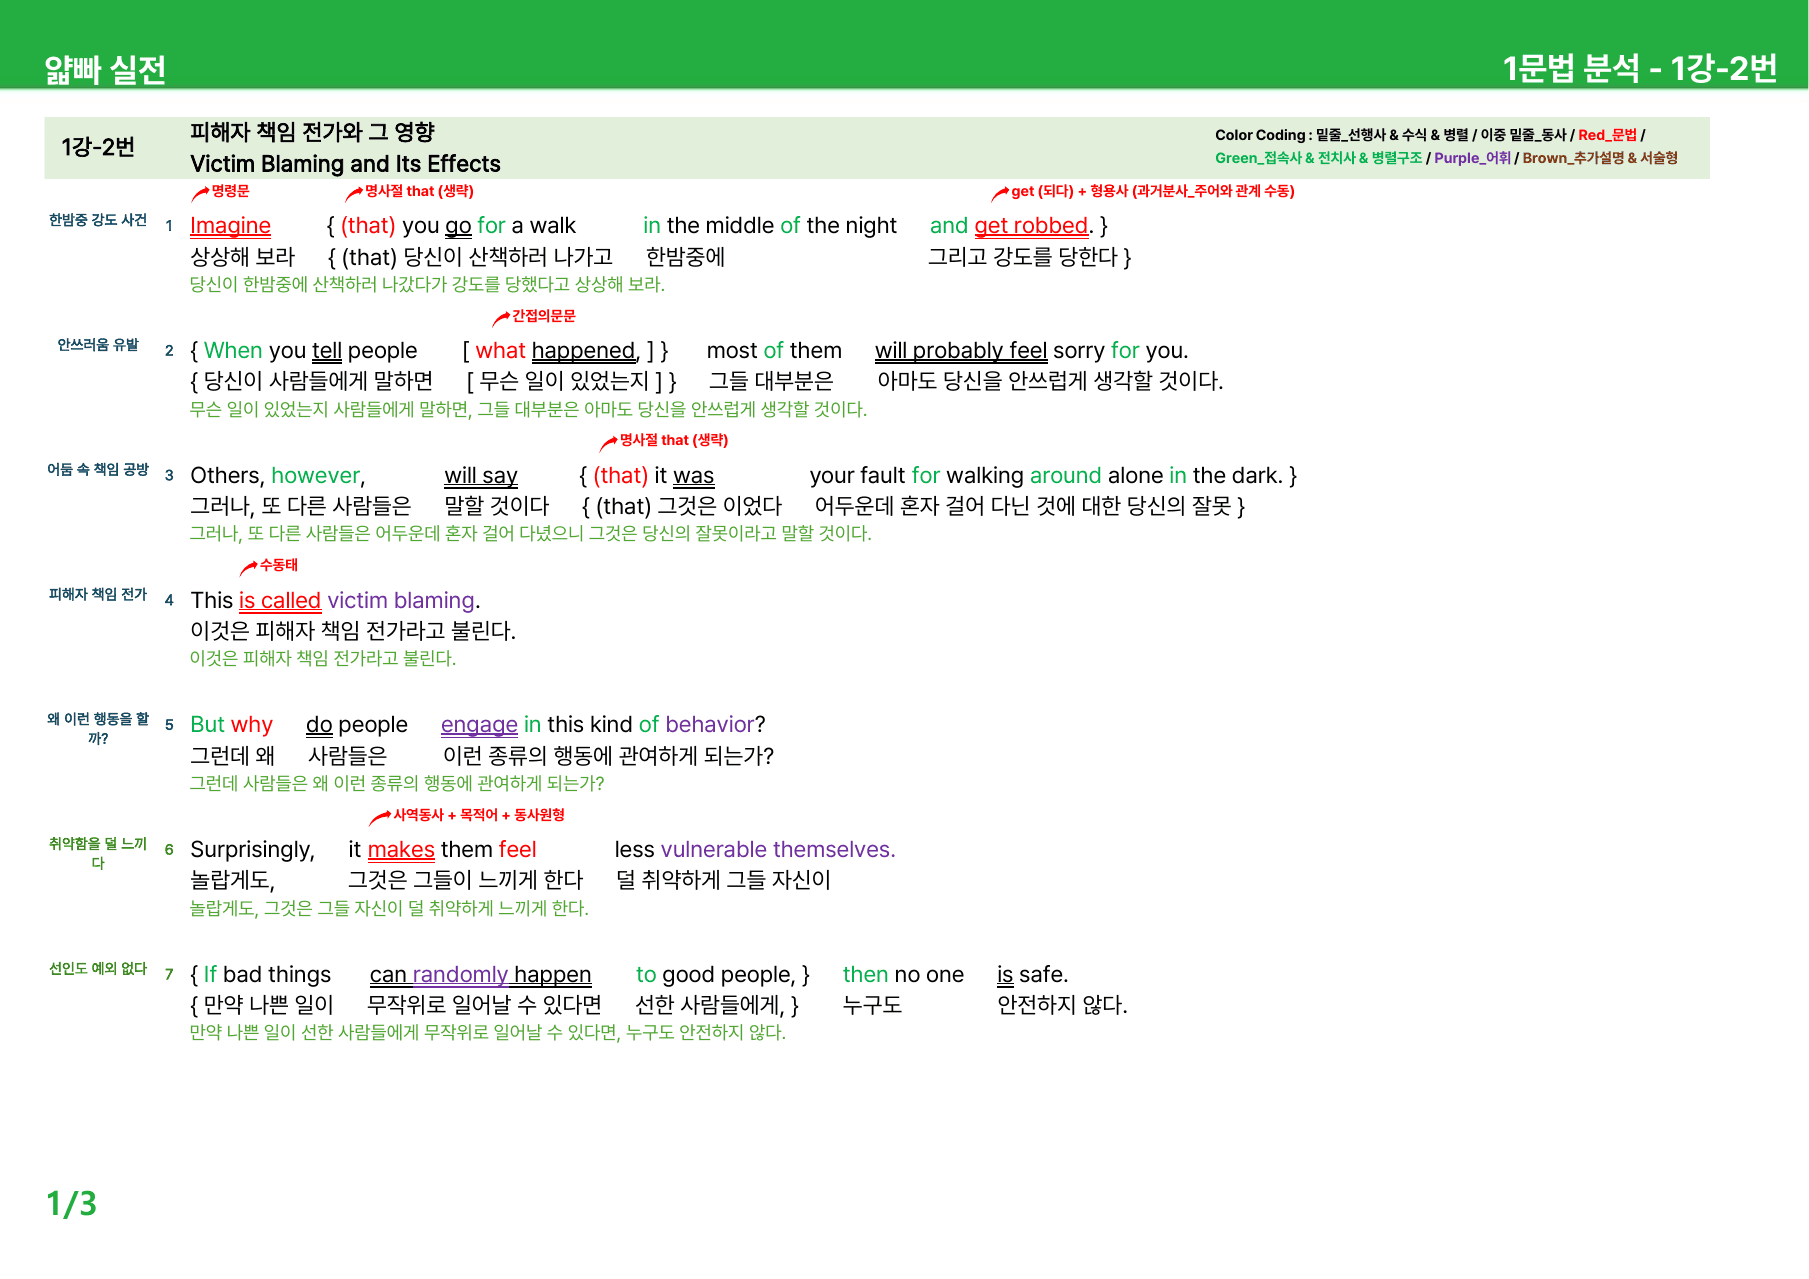Click 'then no one' in sentence 7
1809x1279 pixels.
coord(903,975)
